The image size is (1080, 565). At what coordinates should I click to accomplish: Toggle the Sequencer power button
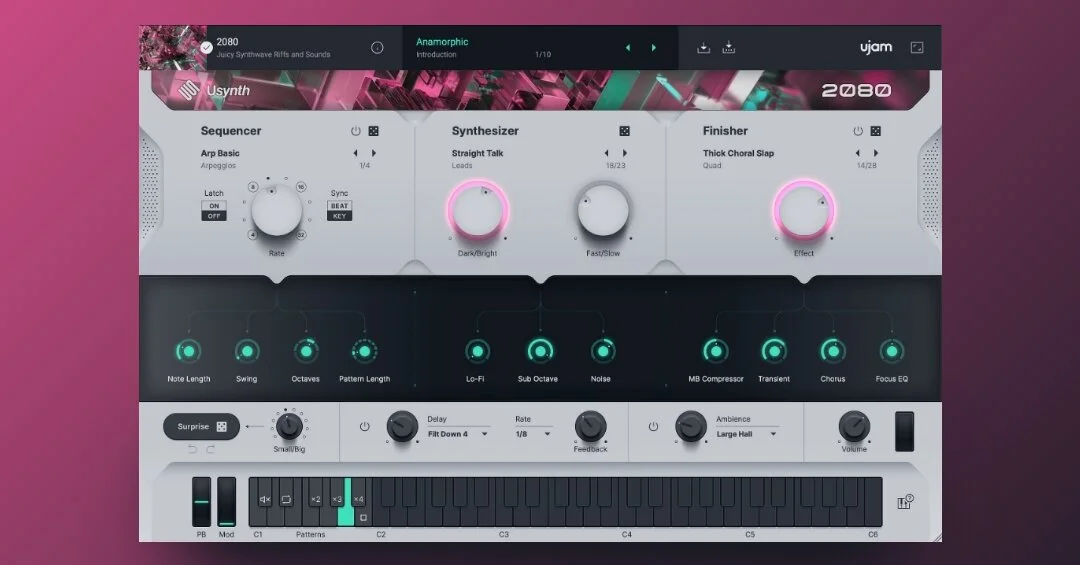[355, 131]
